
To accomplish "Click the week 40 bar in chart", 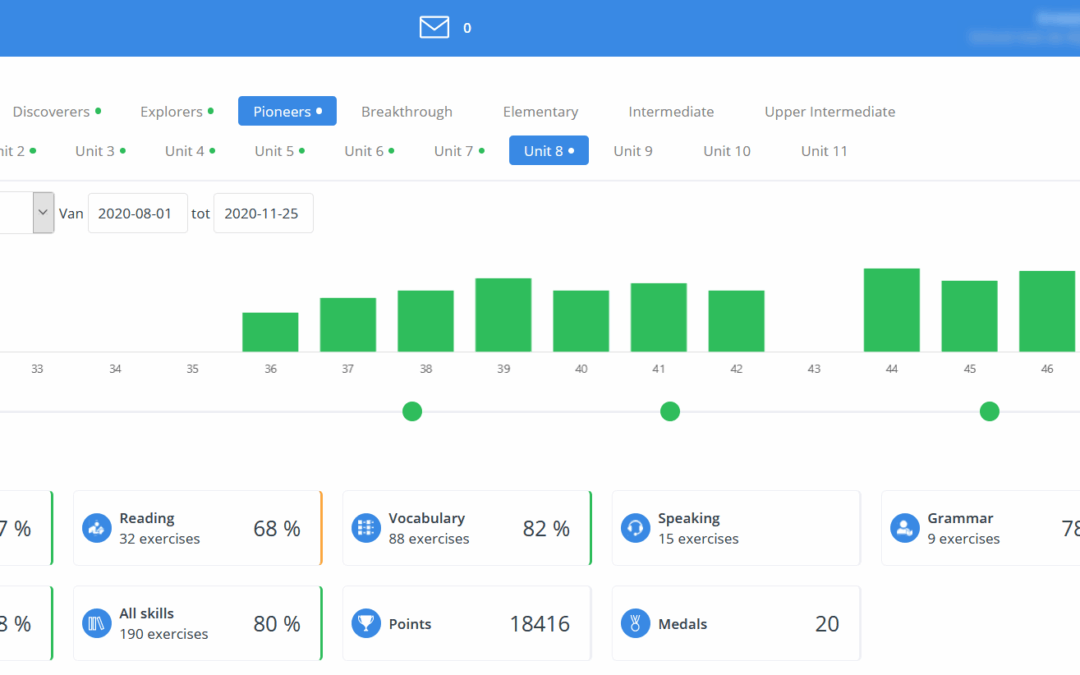I will 581,321.
